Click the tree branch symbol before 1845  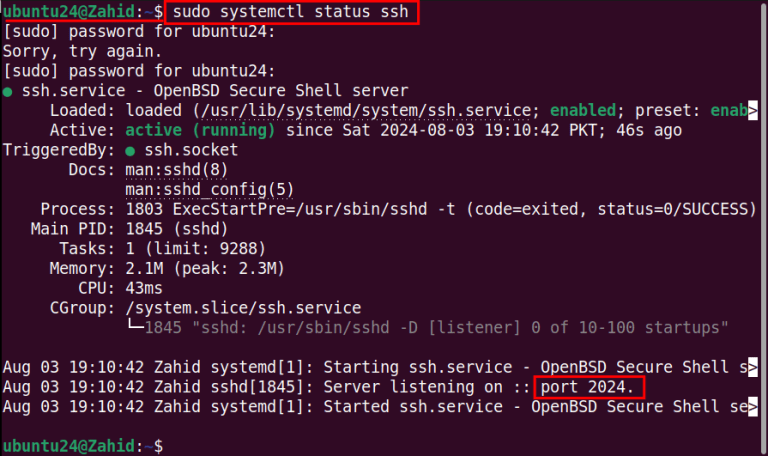click(x=133, y=327)
